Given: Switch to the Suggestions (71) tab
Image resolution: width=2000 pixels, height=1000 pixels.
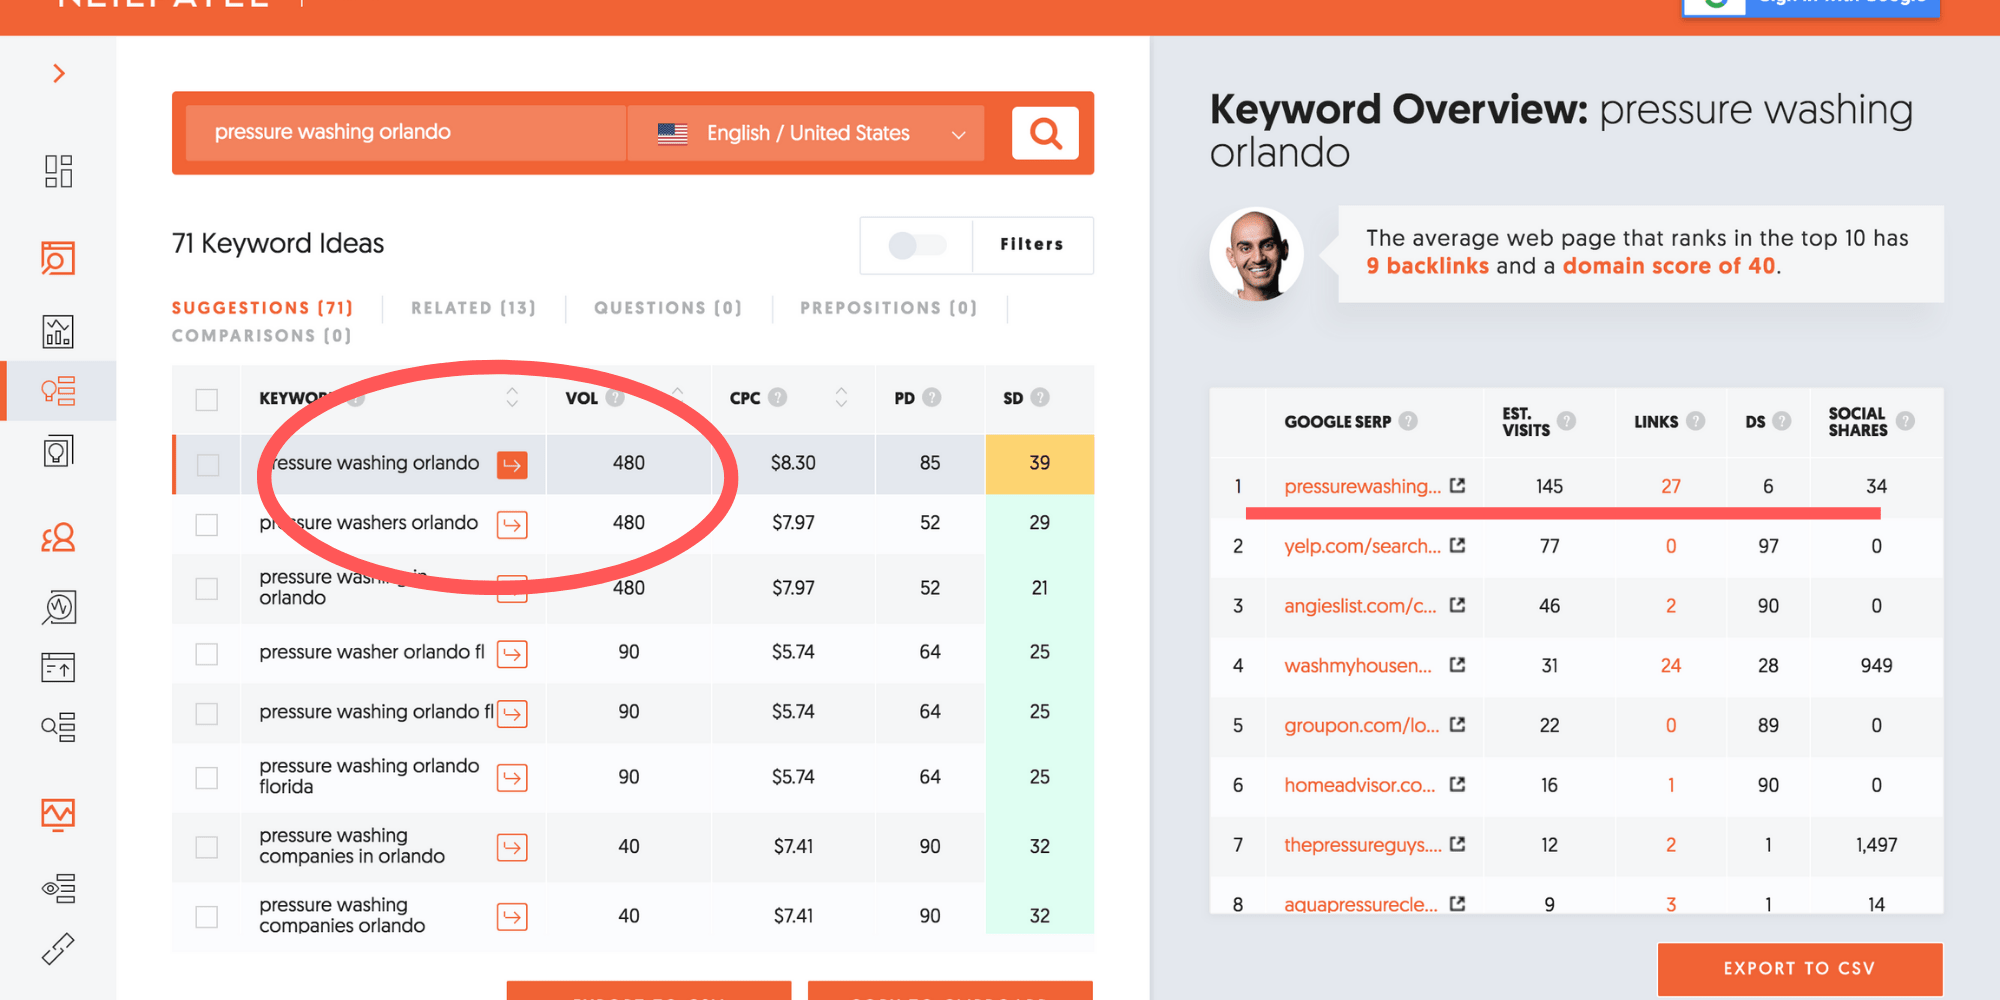Looking at the screenshot, I should pos(262,308).
